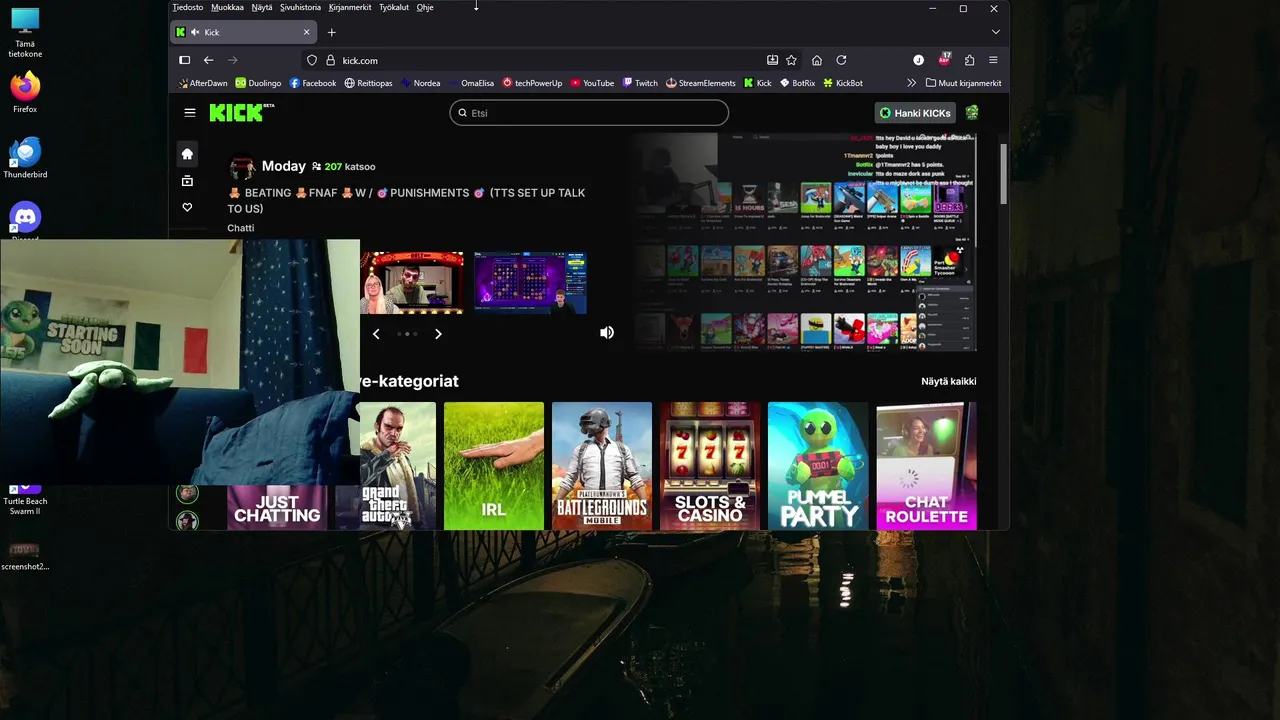Open the IRL category card
This screenshot has width=1280, height=720.
pos(494,466)
